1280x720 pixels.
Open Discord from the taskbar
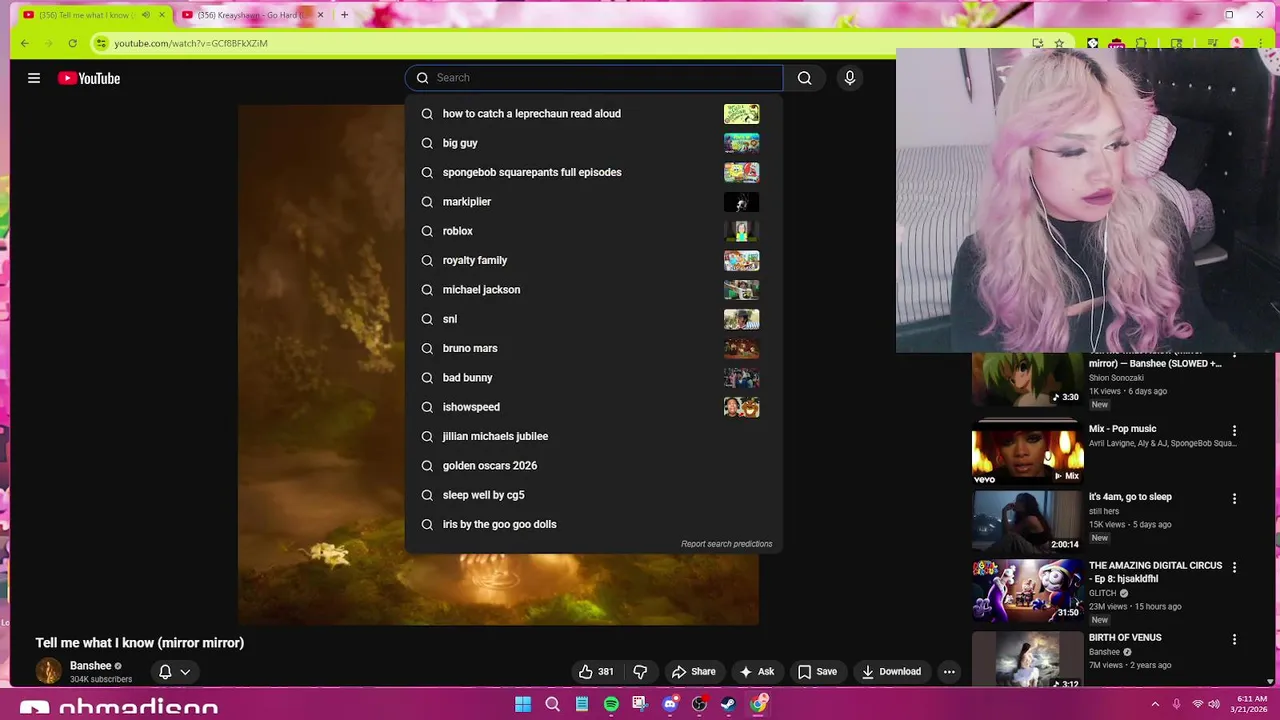670,704
